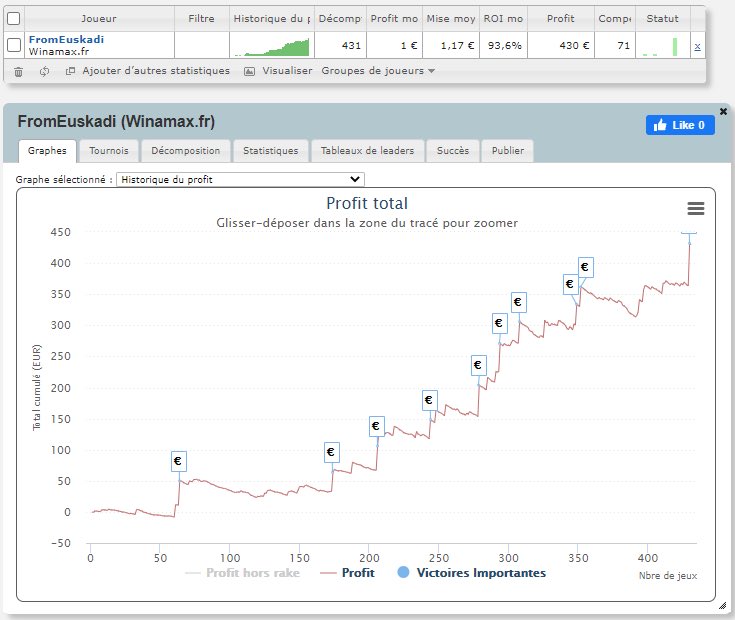The height and width of the screenshot is (620, 735).
Task: Toggle Profit hors rake legend series
Action: coord(242,573)
